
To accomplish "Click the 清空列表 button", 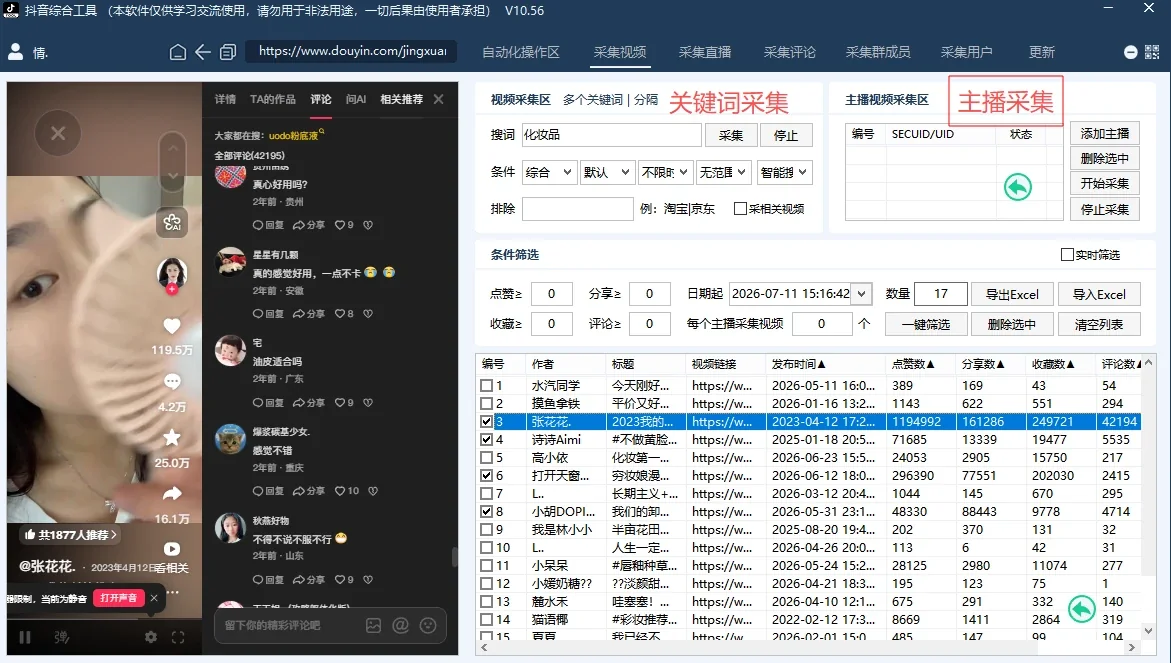I will pyautogui.click(x=1099, y=324).
